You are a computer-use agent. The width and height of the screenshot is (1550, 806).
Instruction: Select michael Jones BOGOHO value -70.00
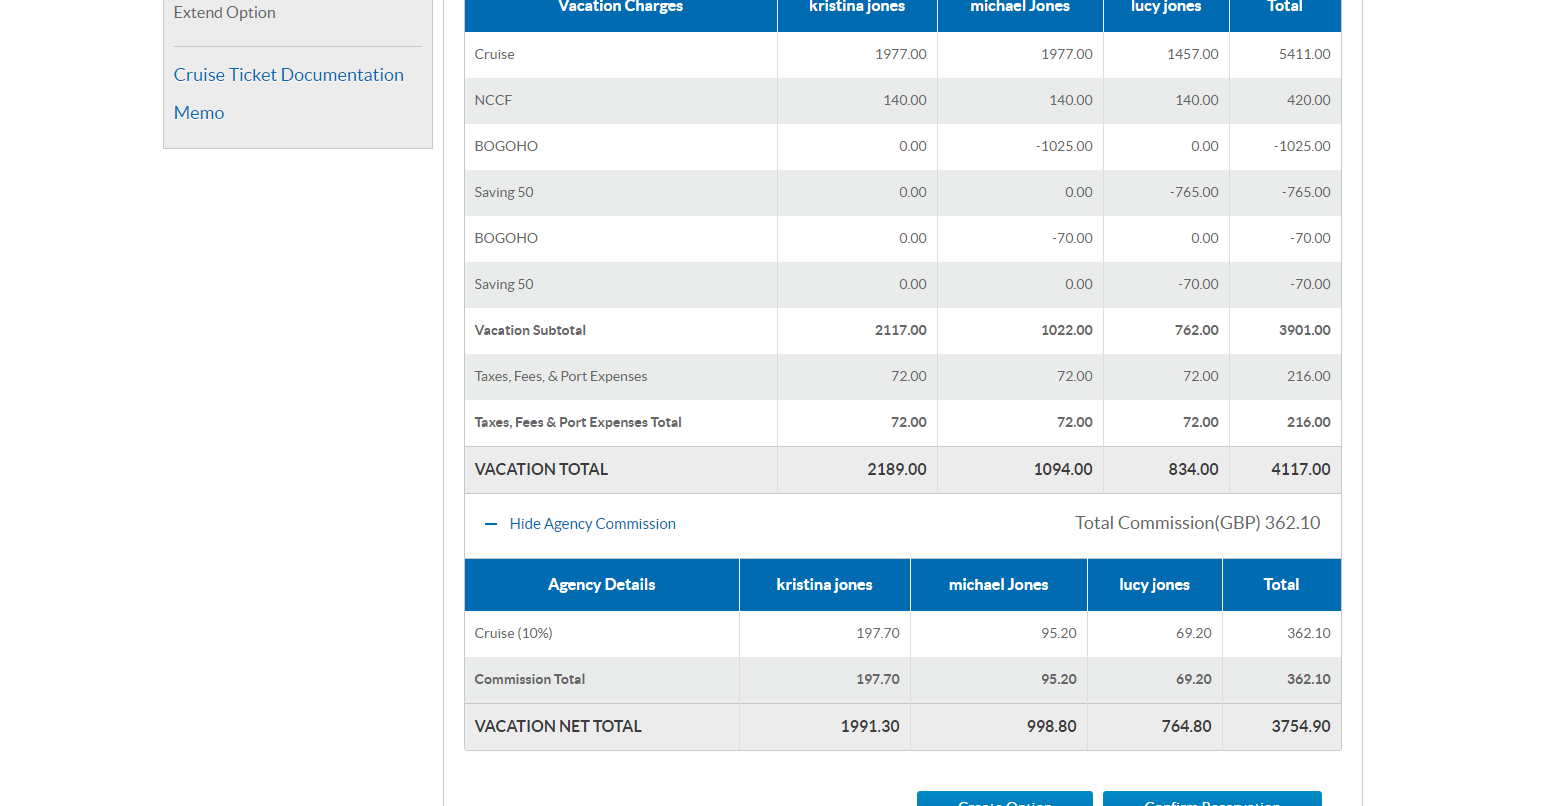coord(1072,239)
